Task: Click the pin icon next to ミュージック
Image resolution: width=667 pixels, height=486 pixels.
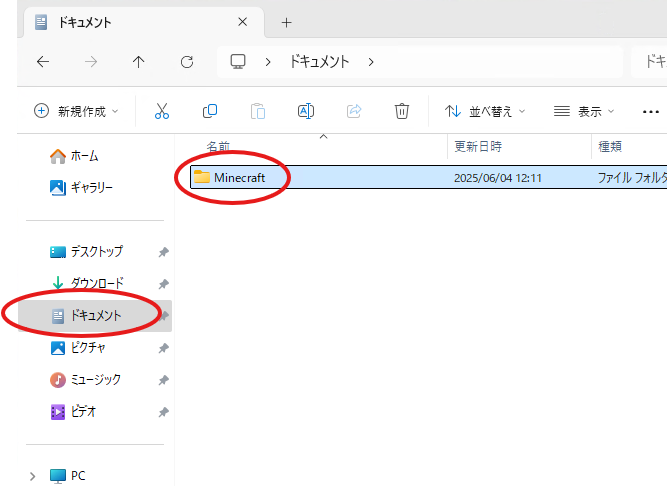Action: pyautogui.click(x=163, y=380)
